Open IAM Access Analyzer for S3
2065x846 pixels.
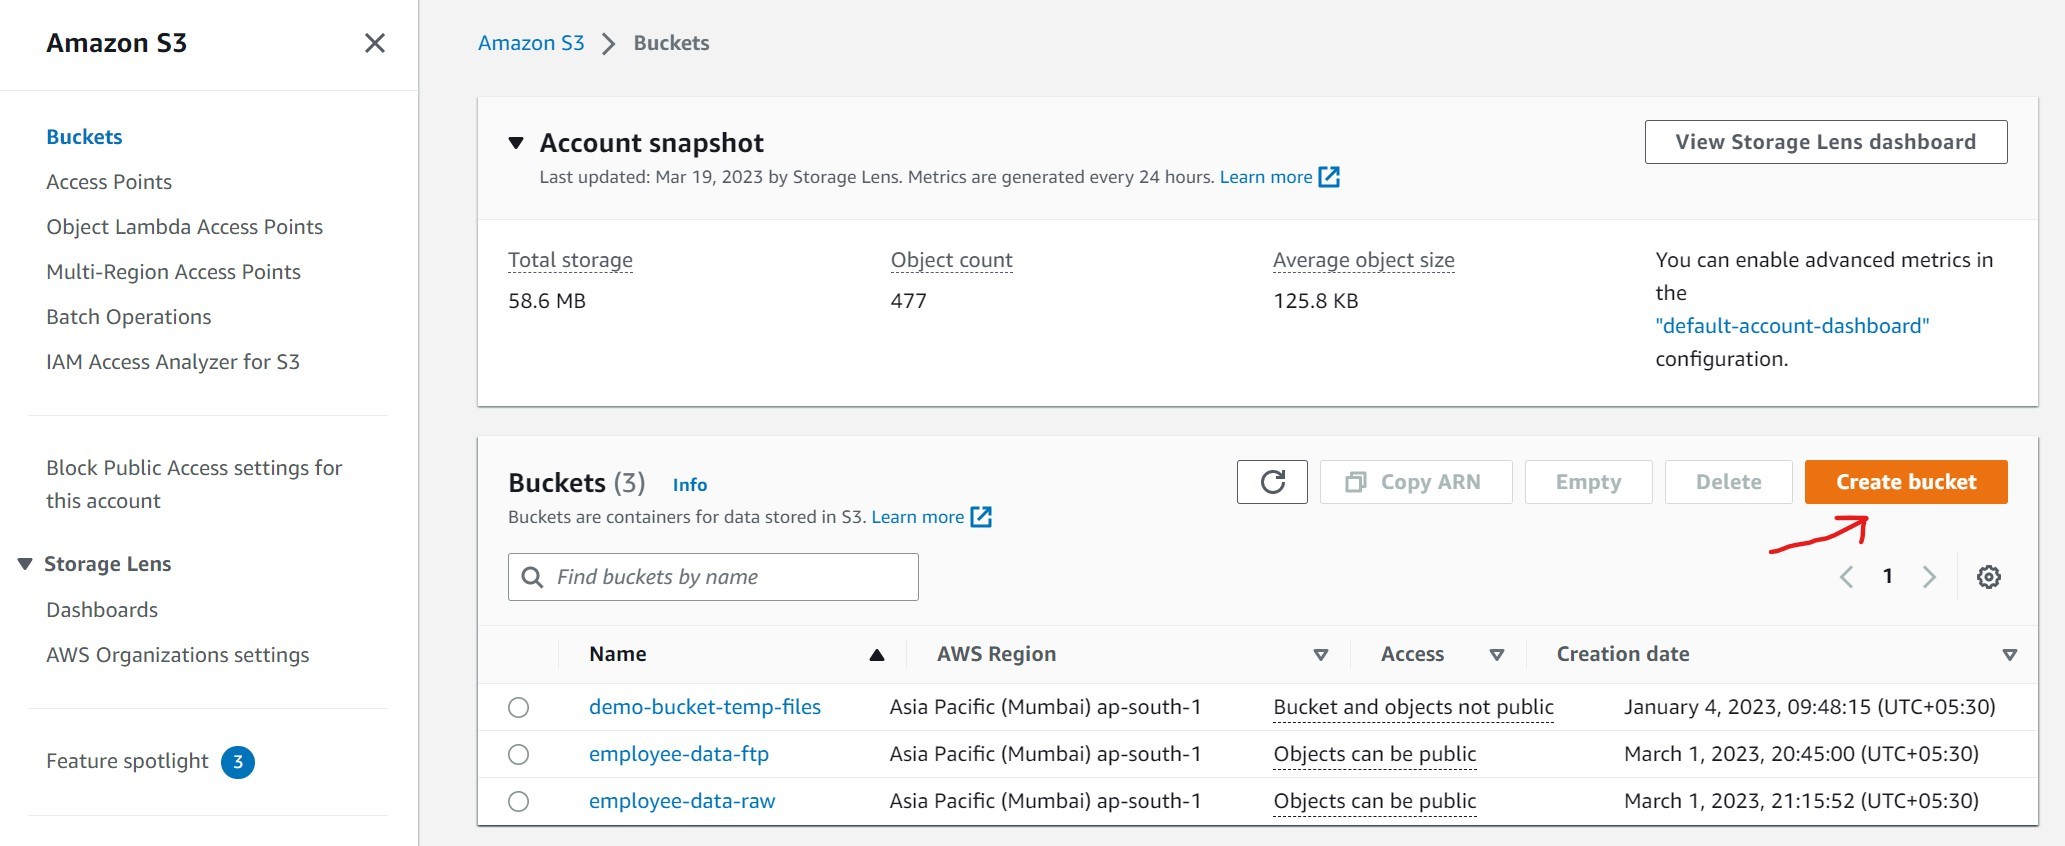173,362
